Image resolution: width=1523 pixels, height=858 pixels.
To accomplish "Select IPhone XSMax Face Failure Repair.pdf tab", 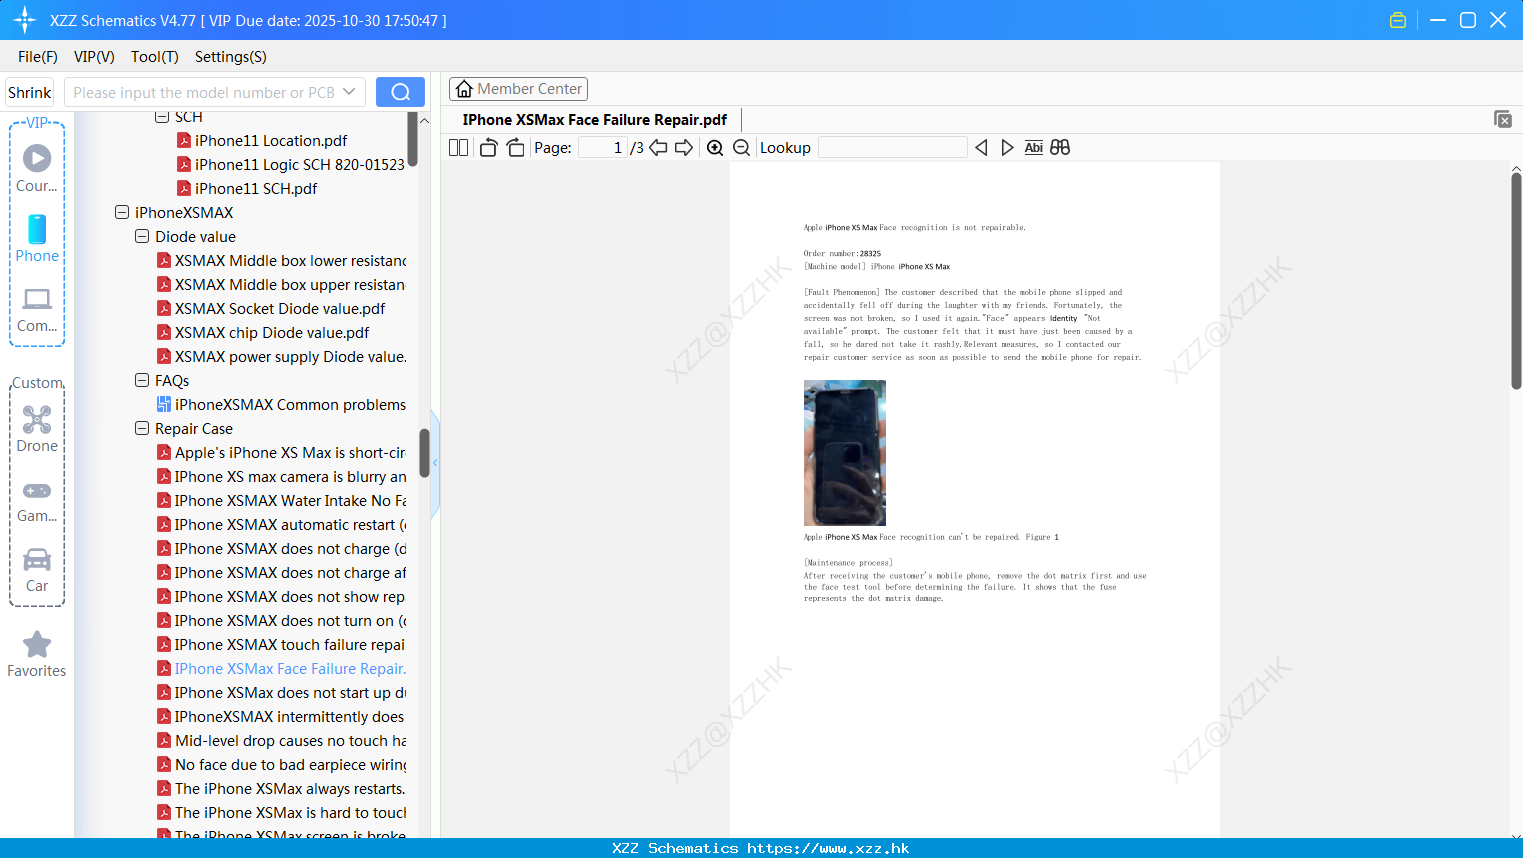I will pos(595,120).
